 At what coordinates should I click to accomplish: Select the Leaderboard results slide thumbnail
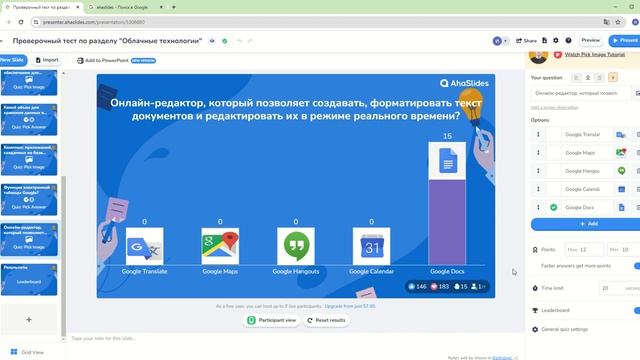point(29,280)
